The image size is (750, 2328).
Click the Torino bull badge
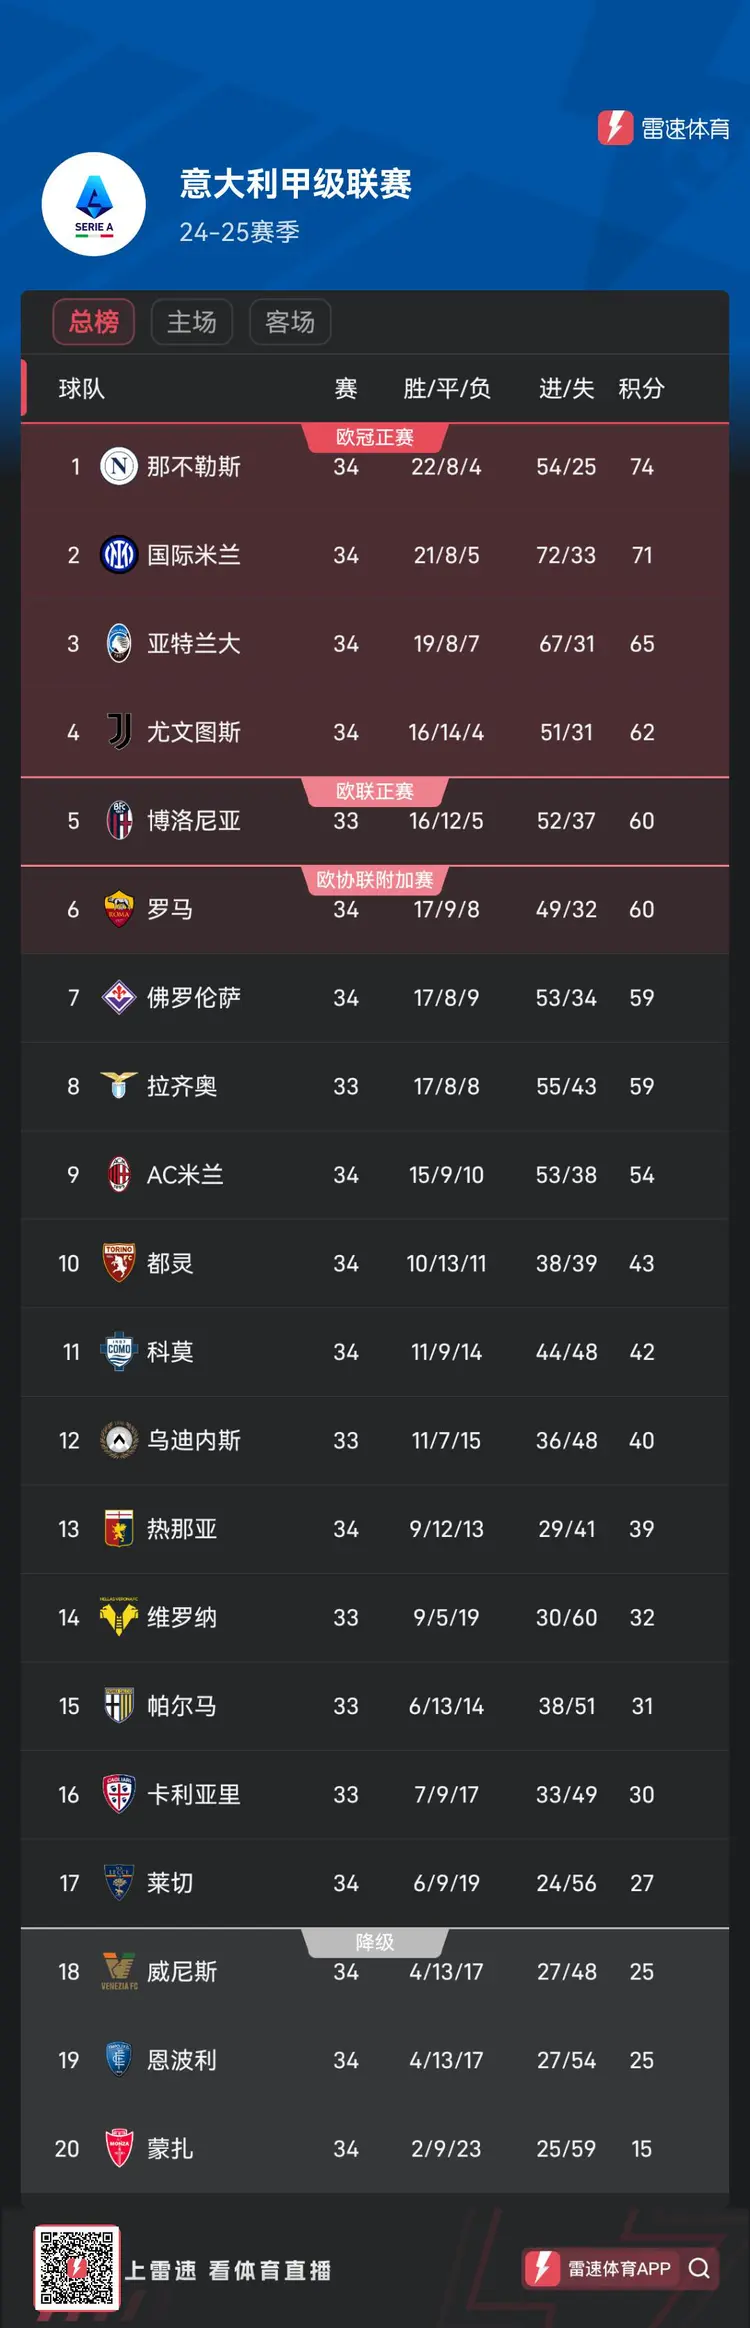[x=119, y=1263]
